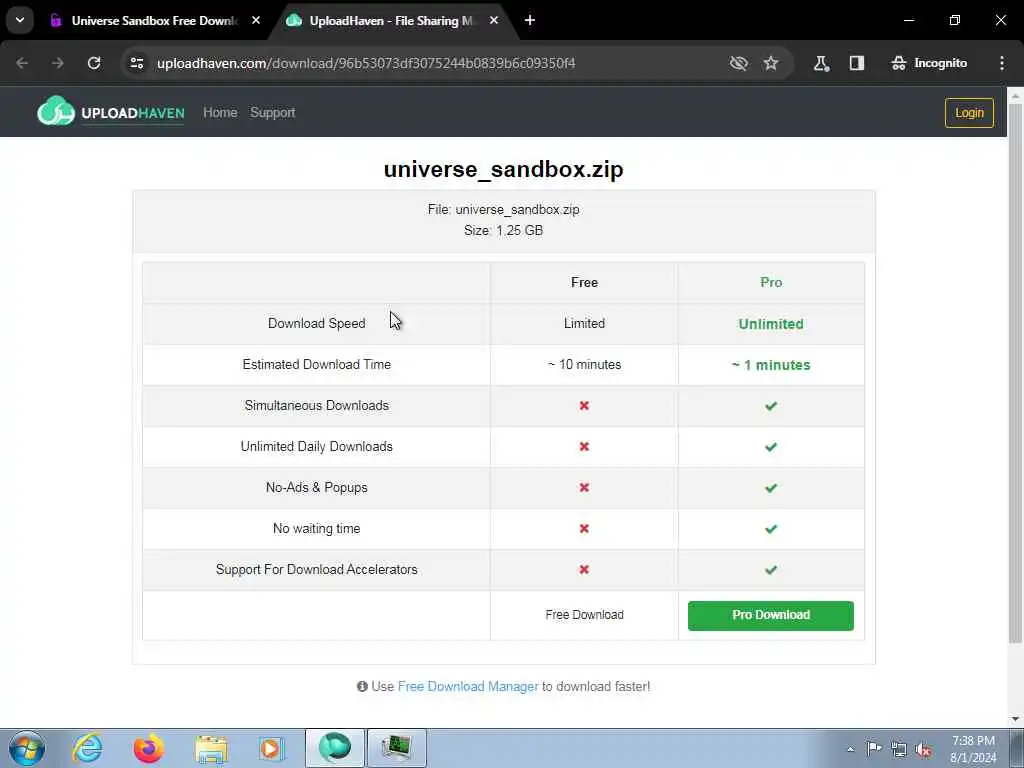Click the Size: 1.25 GB text
This screenshot has height=768, width=1024.
(x=504, y=231)
